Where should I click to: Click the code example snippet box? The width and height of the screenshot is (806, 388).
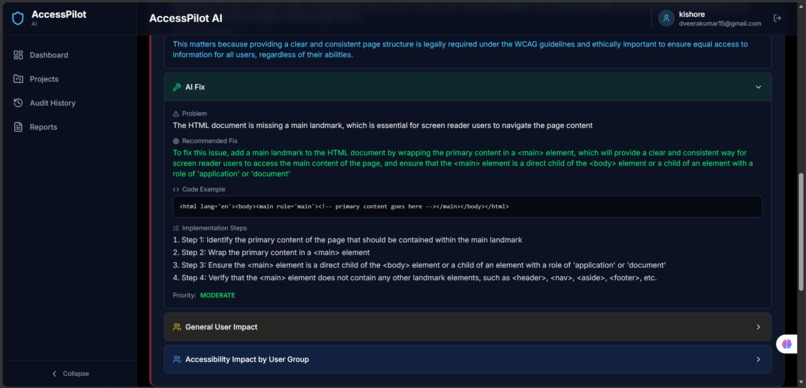(467, 206)
